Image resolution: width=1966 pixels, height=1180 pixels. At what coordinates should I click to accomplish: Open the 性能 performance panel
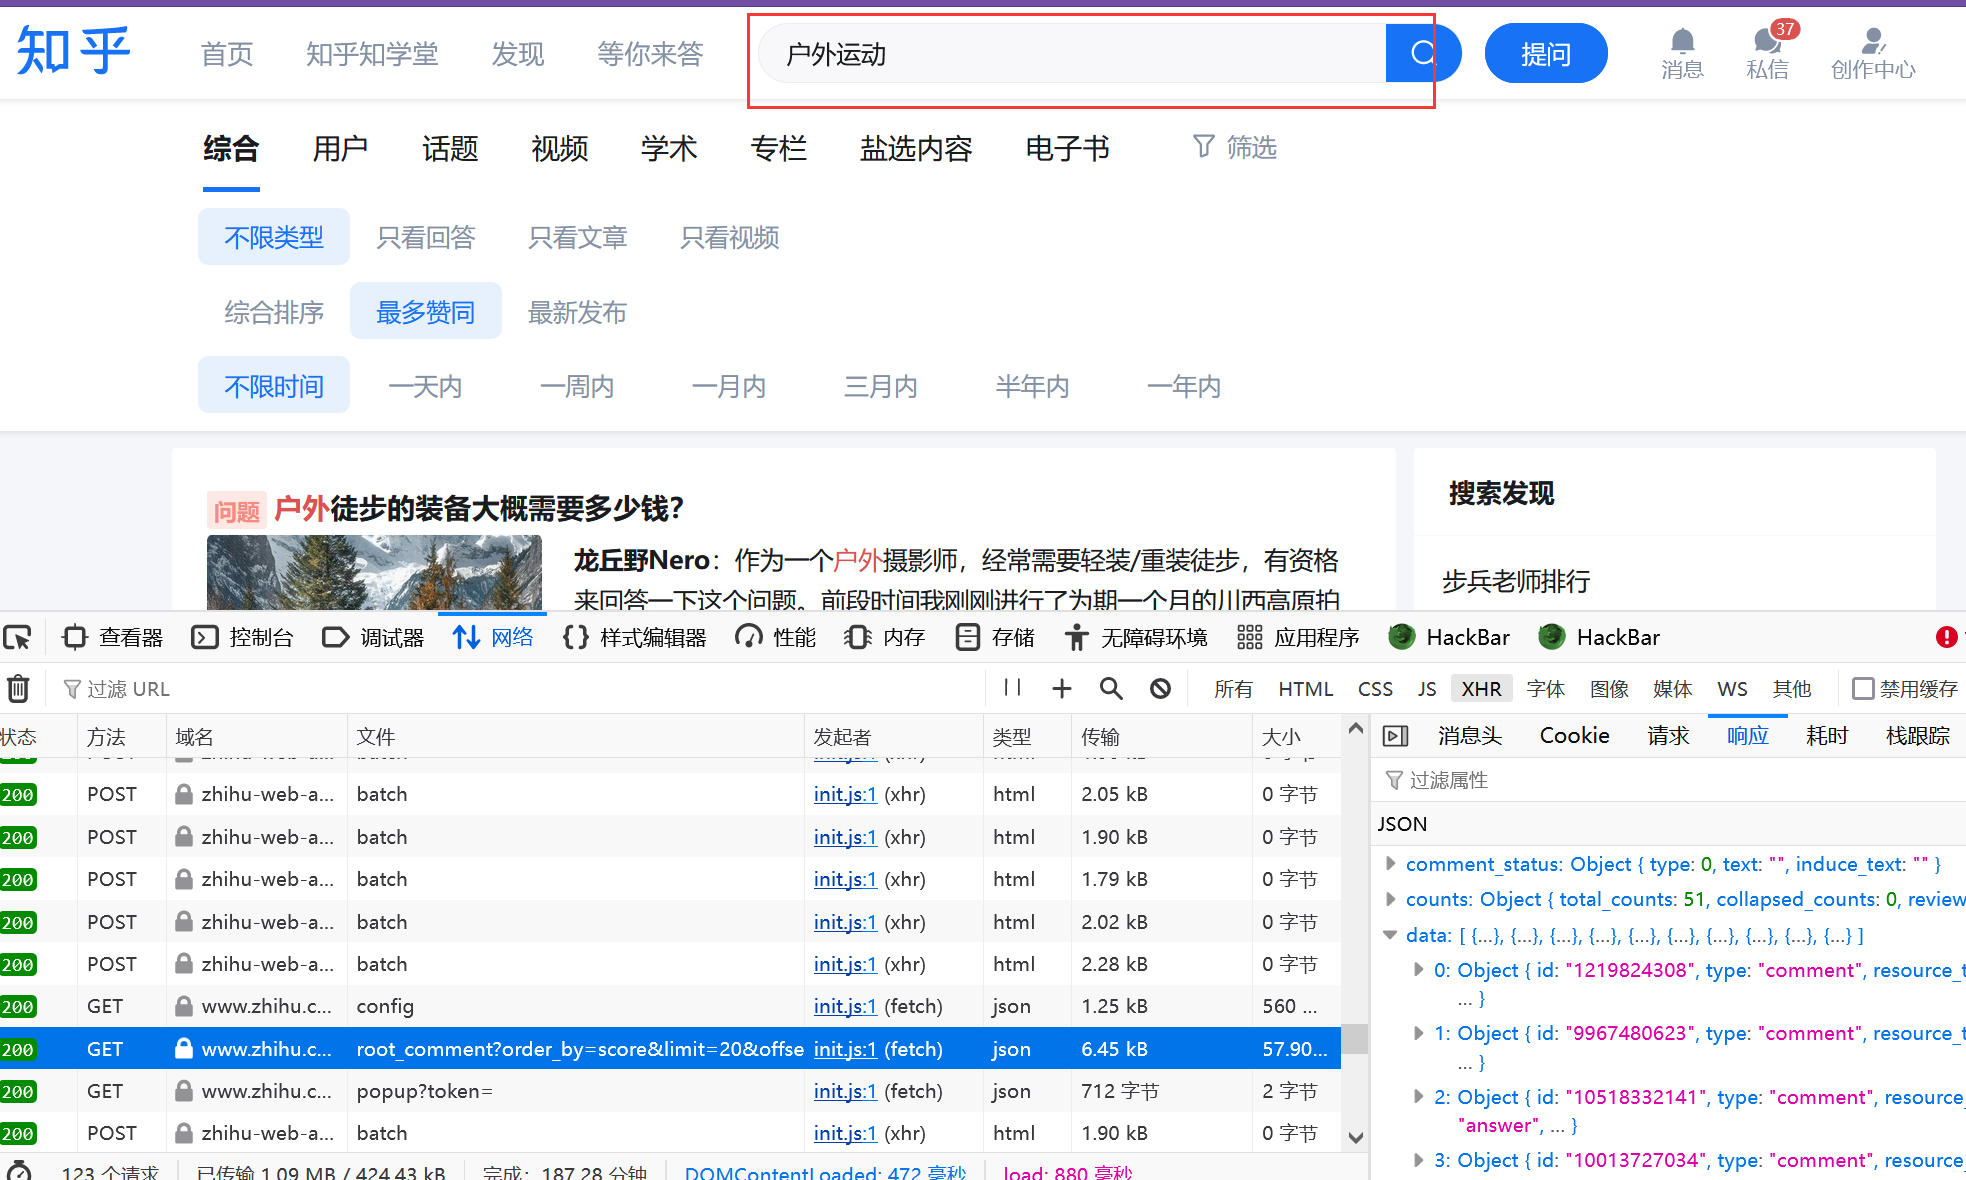pyautogui.click(x=775, y=637)
